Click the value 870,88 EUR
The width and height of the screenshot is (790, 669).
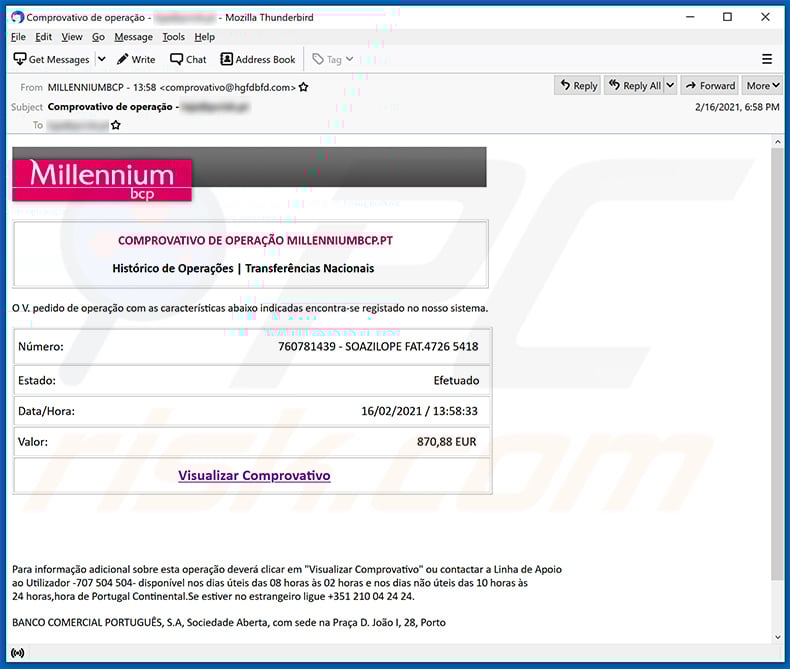(x=446, y=442)
